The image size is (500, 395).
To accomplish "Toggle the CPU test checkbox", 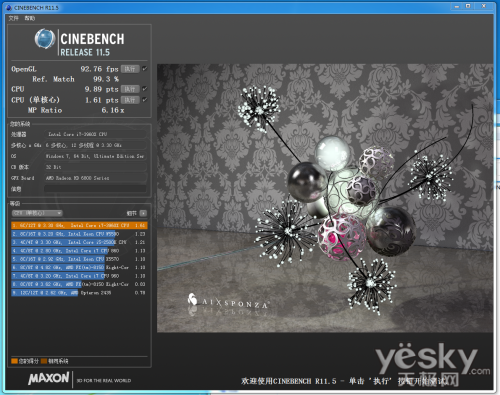I will [144, 89].
